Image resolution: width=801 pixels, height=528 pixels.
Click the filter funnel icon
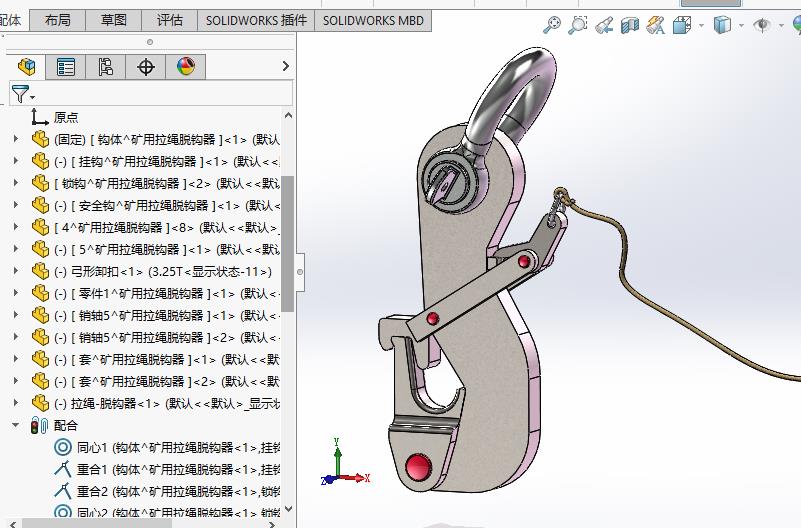click(x=20, y=94)
